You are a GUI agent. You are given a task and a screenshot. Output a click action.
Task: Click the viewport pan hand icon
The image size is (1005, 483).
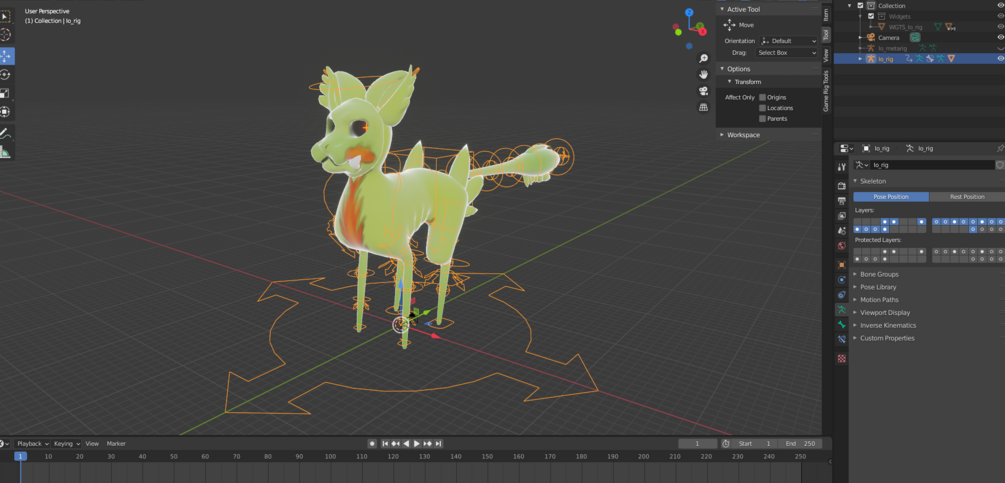[703, 74]
